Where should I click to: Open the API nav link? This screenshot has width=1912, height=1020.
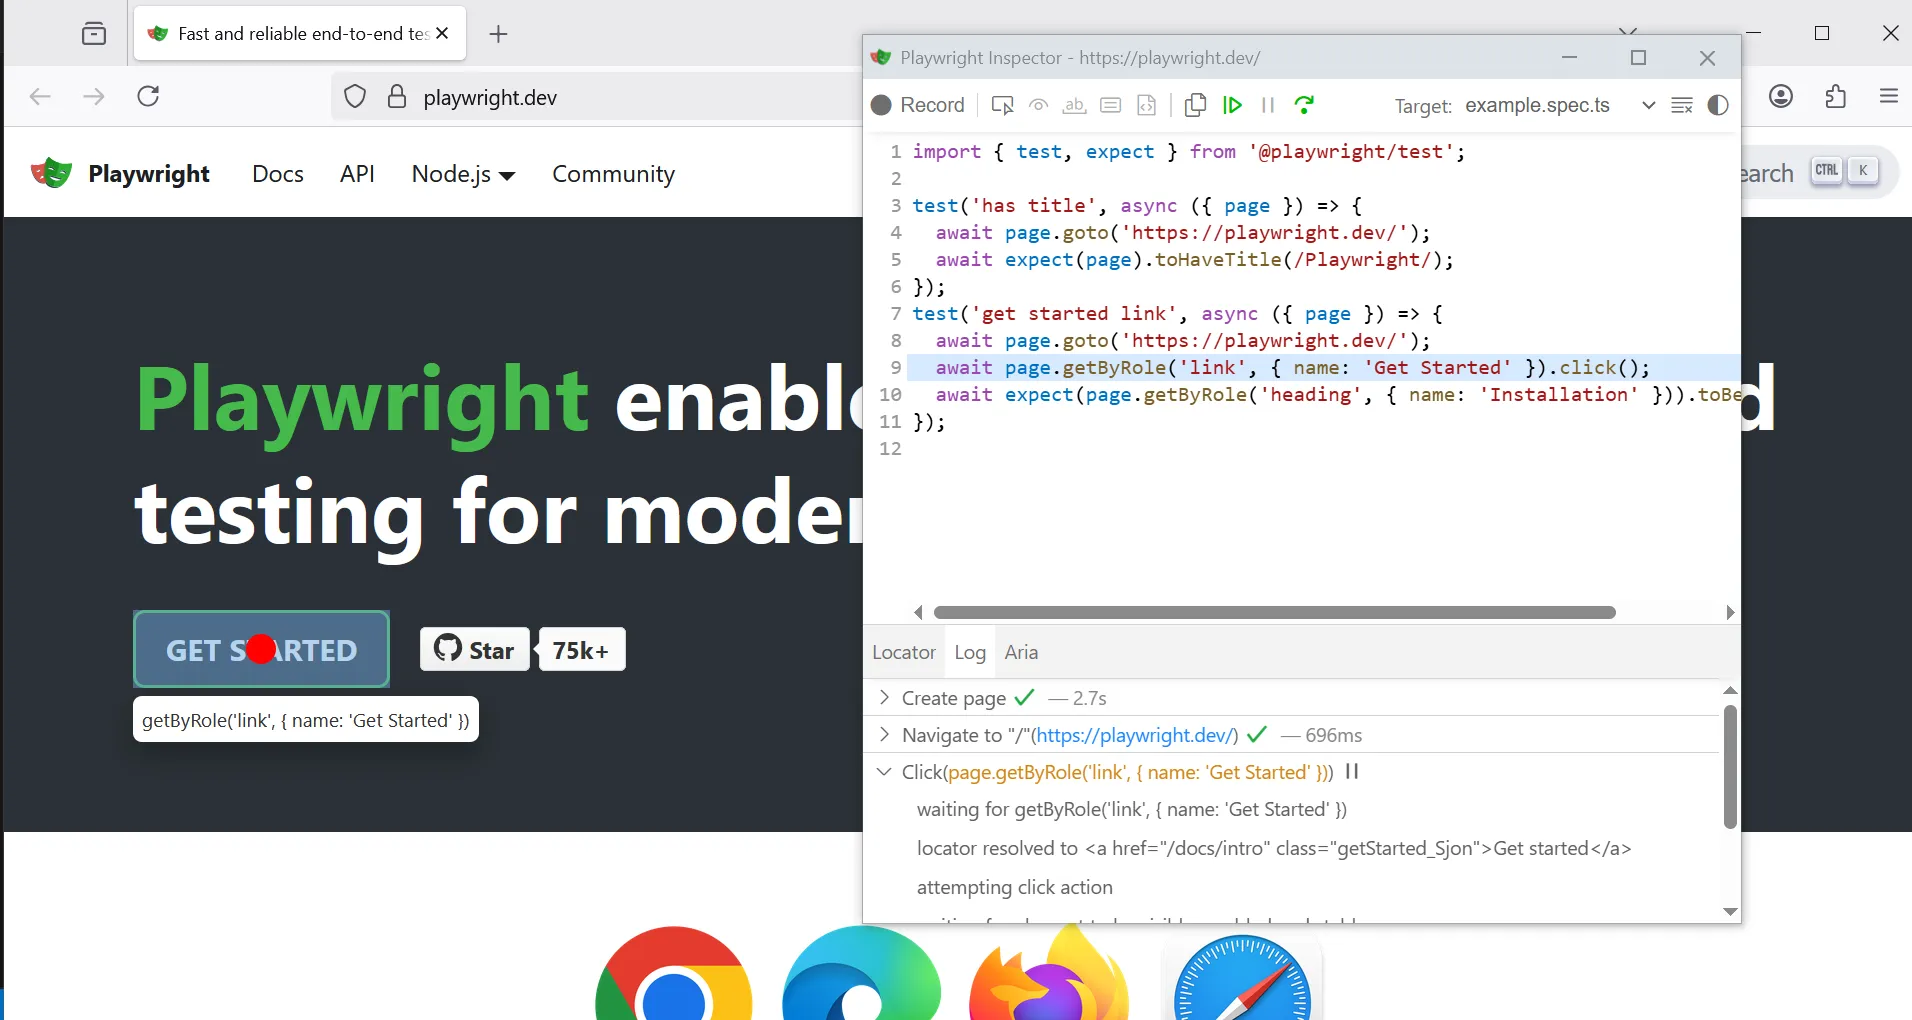[357, 173]
